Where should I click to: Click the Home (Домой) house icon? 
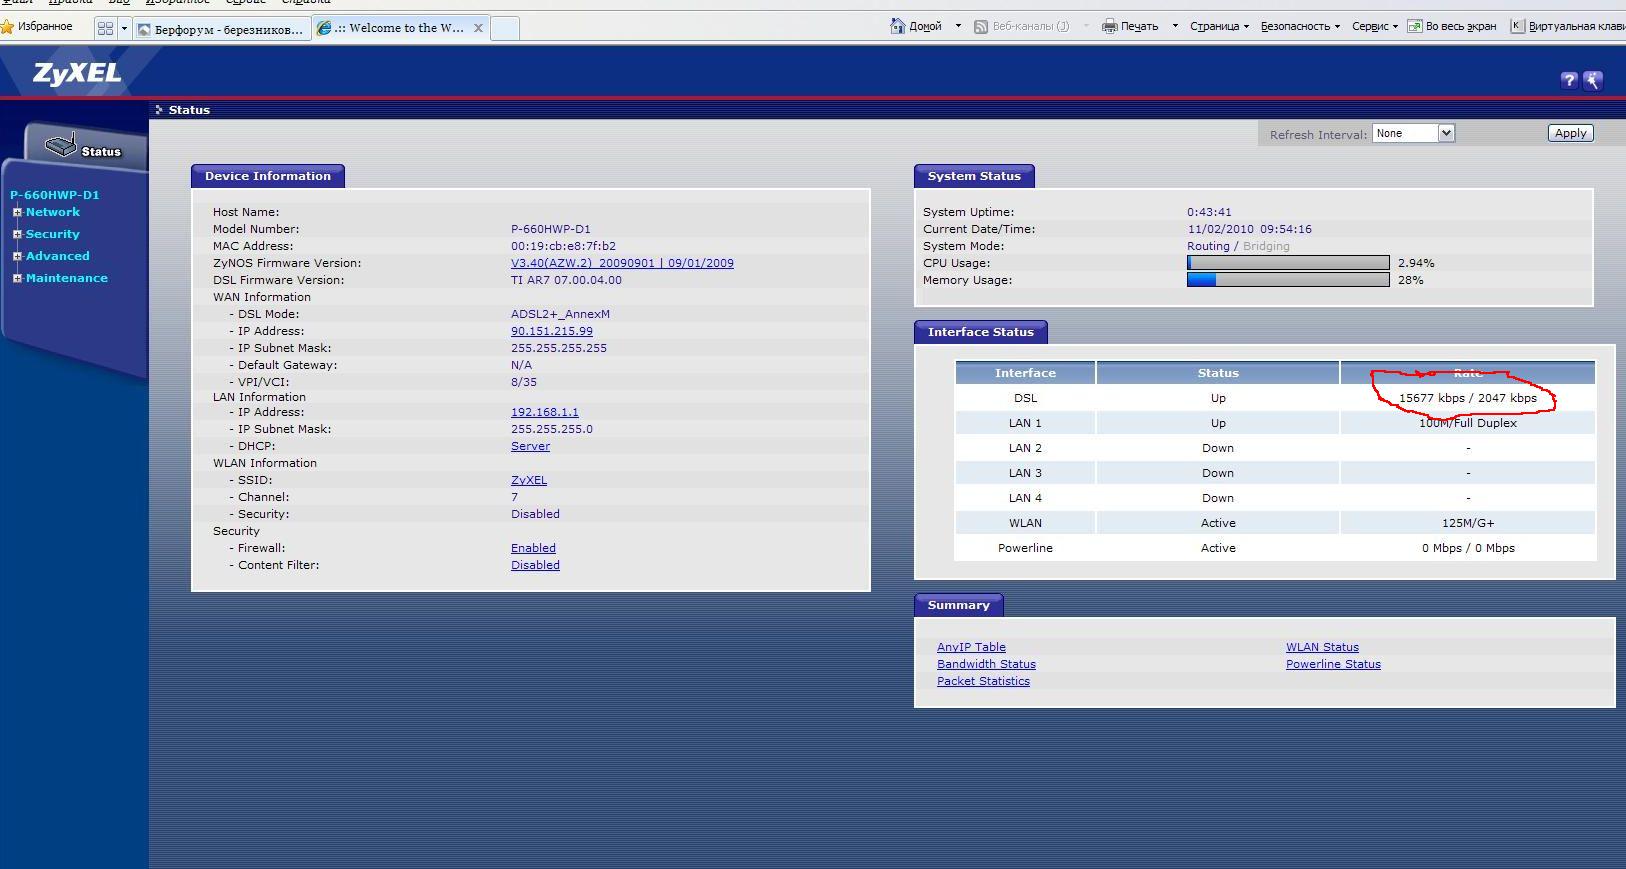coord(897,26)
